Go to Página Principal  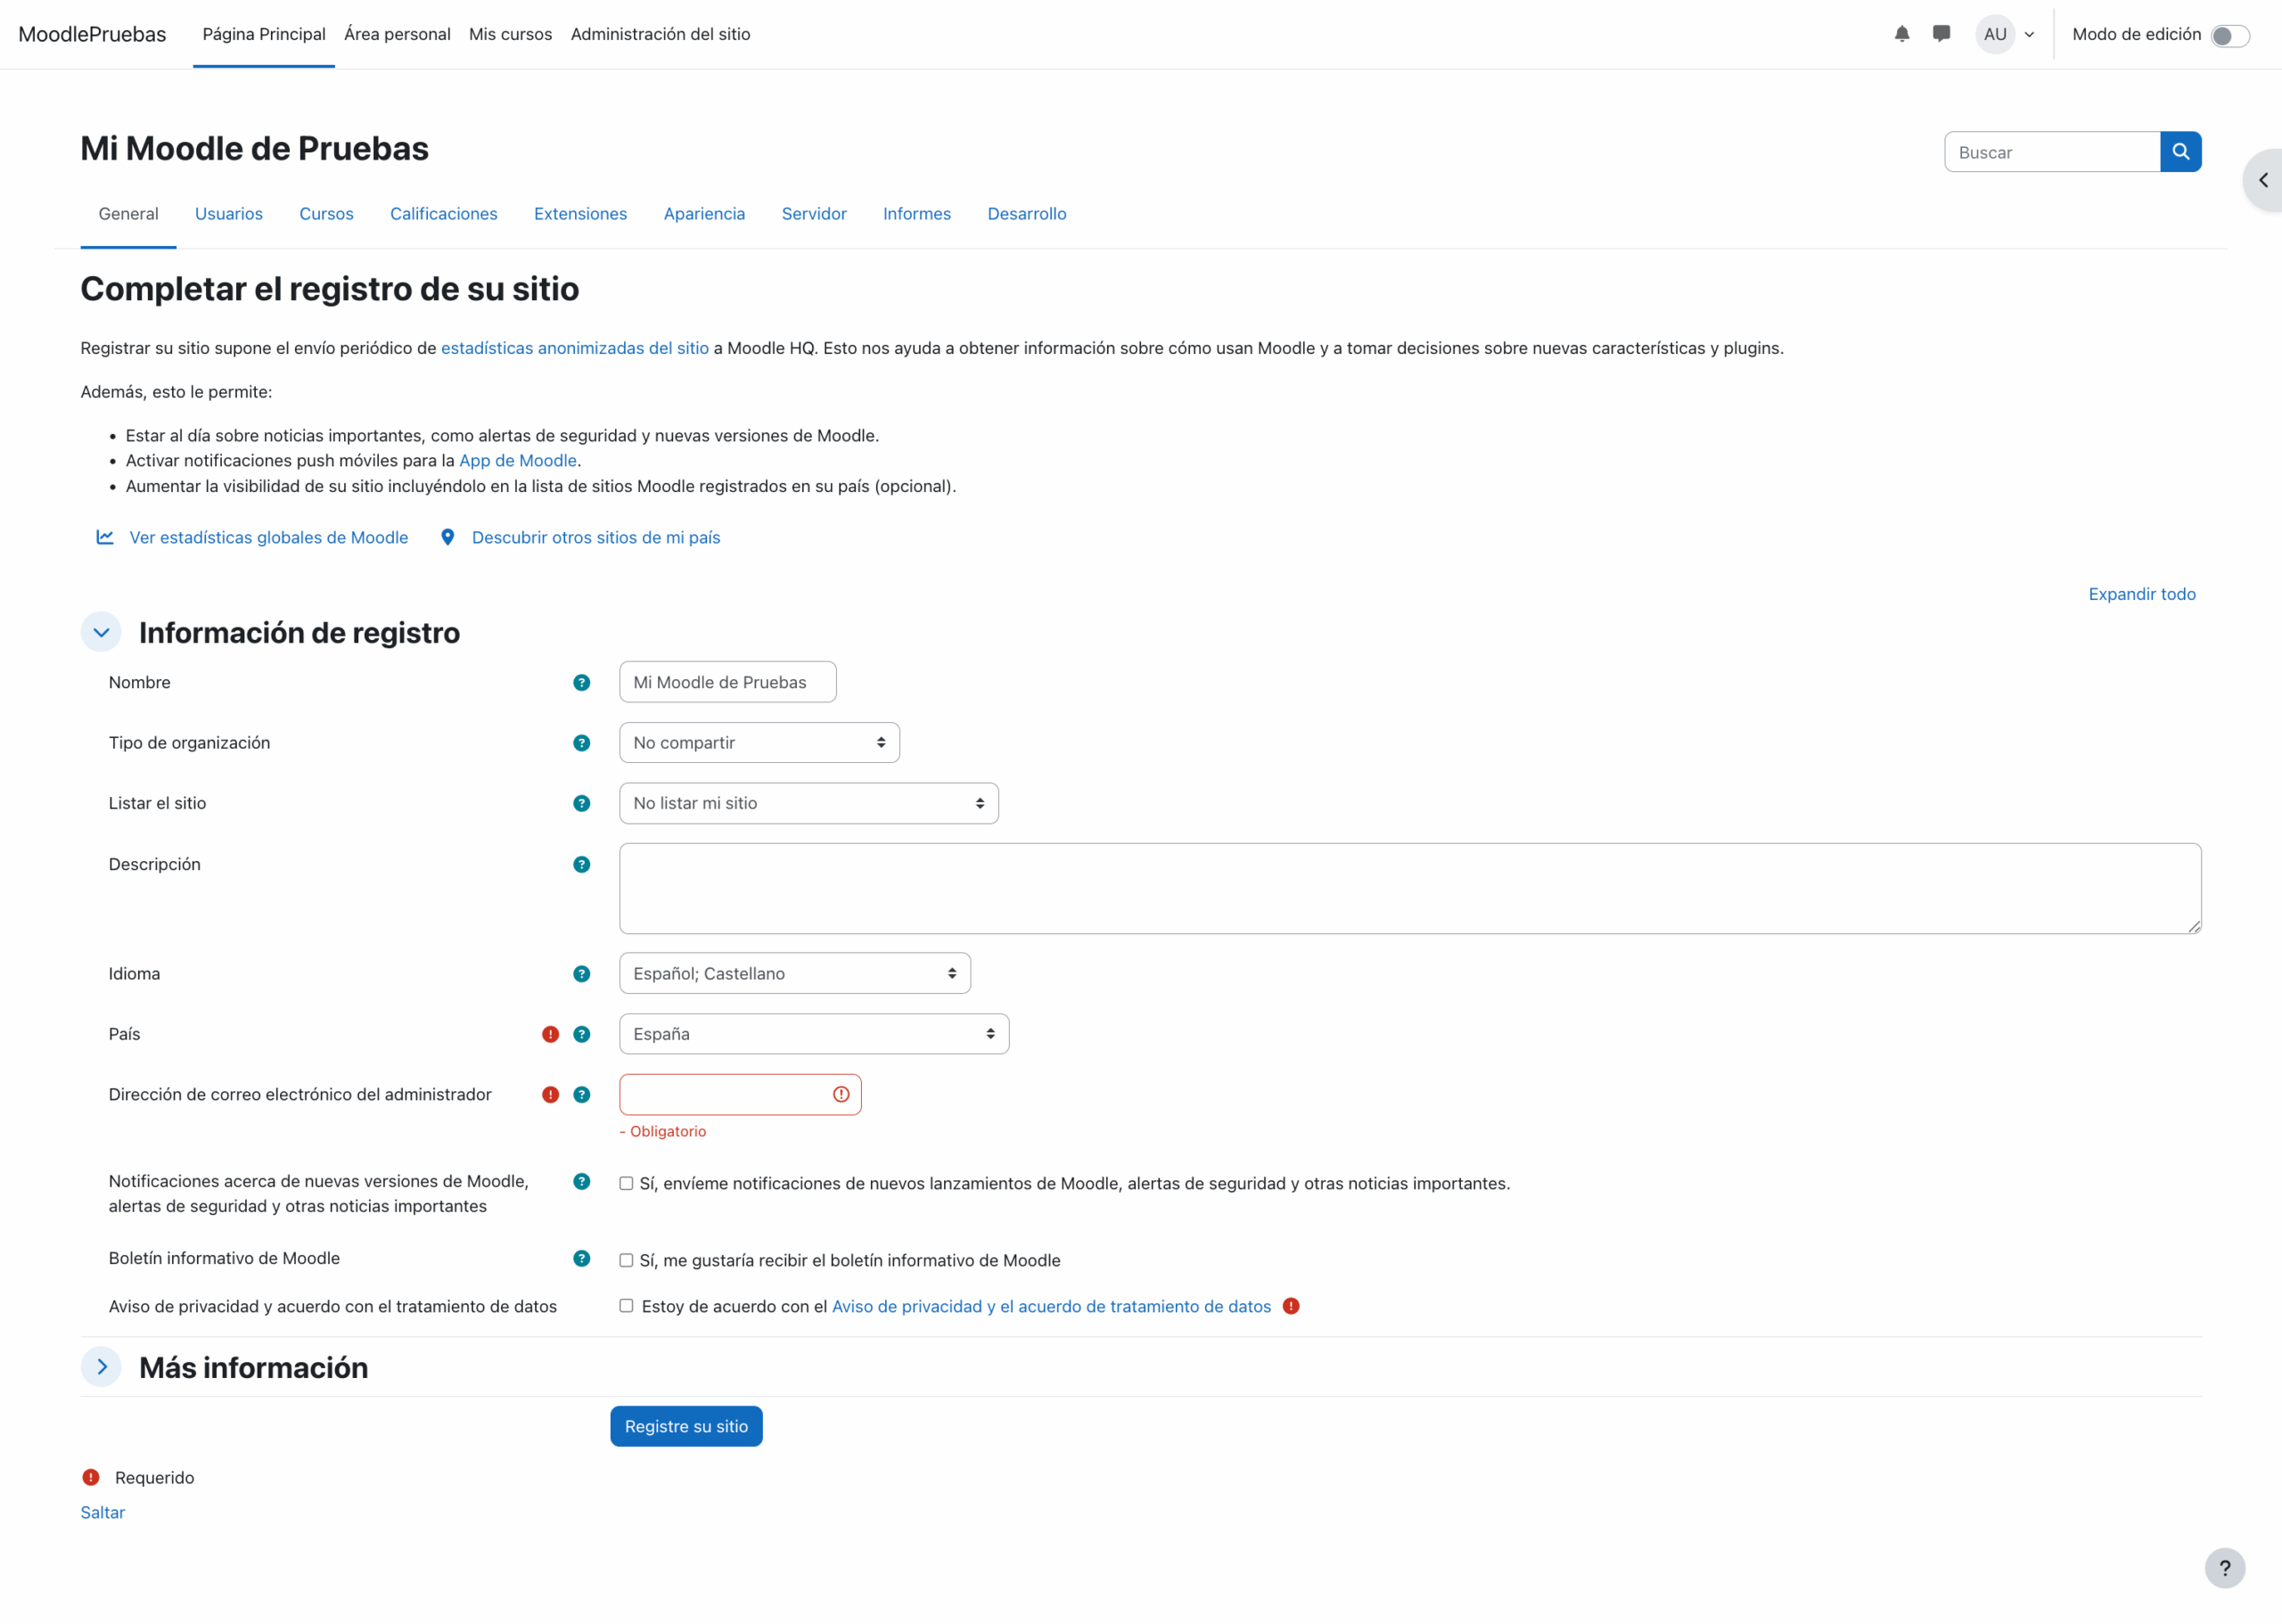[264, 34]
